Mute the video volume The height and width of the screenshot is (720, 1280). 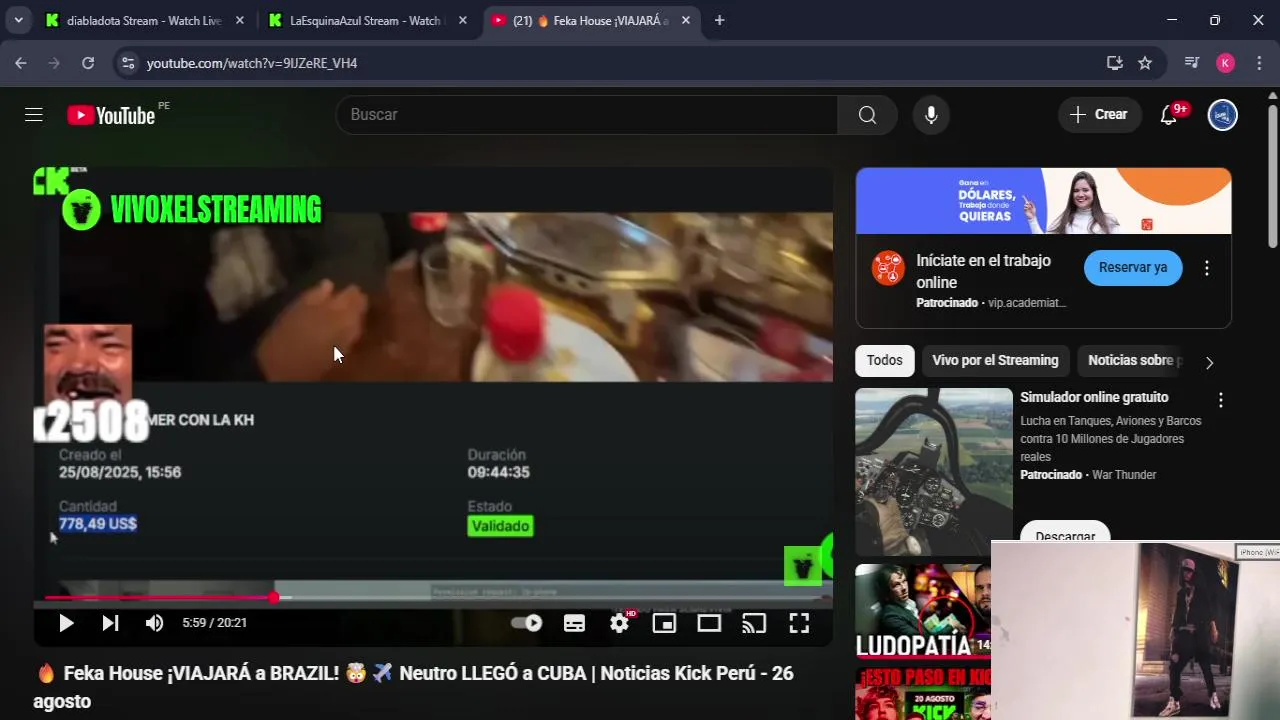(154, 623)
